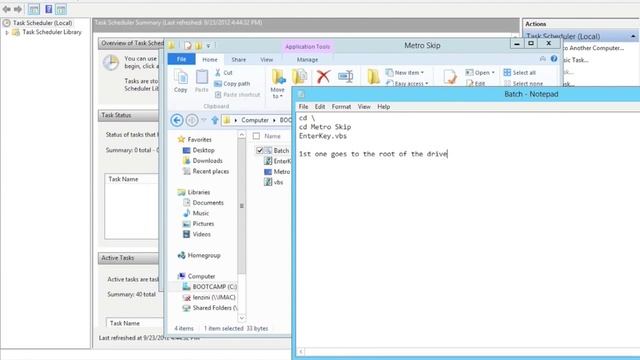Select Task Scheduler Library in tree

tap(52, 32)
